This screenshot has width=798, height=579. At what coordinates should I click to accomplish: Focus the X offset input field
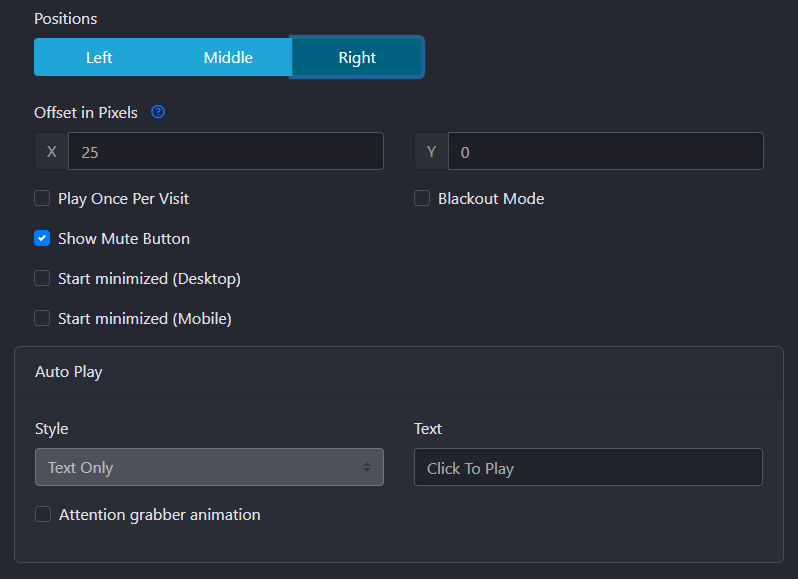[225, 151]
